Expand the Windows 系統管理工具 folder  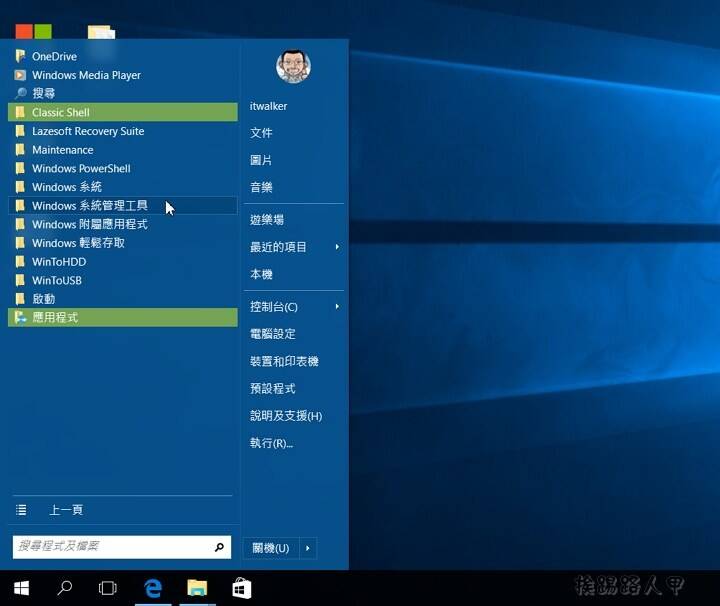pyautogui.click(x=123, y=206)
